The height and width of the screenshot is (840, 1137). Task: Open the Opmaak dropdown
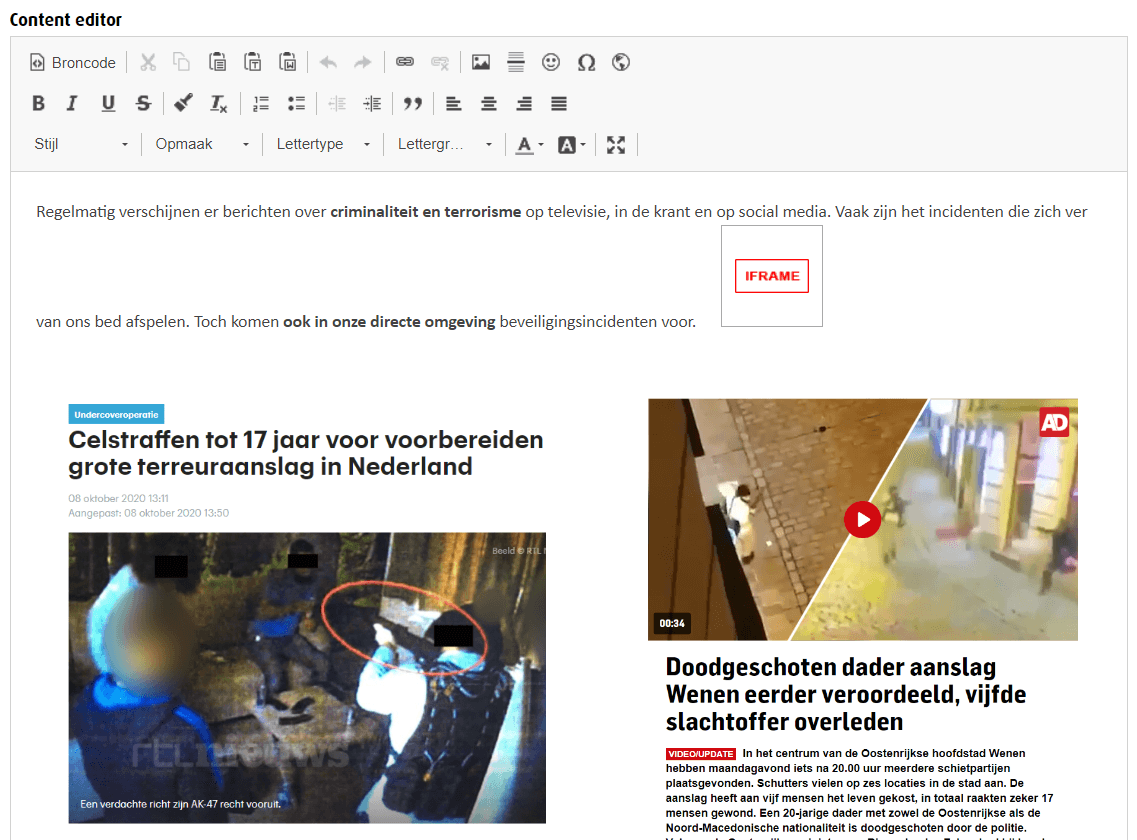click(x=202, y=144)
